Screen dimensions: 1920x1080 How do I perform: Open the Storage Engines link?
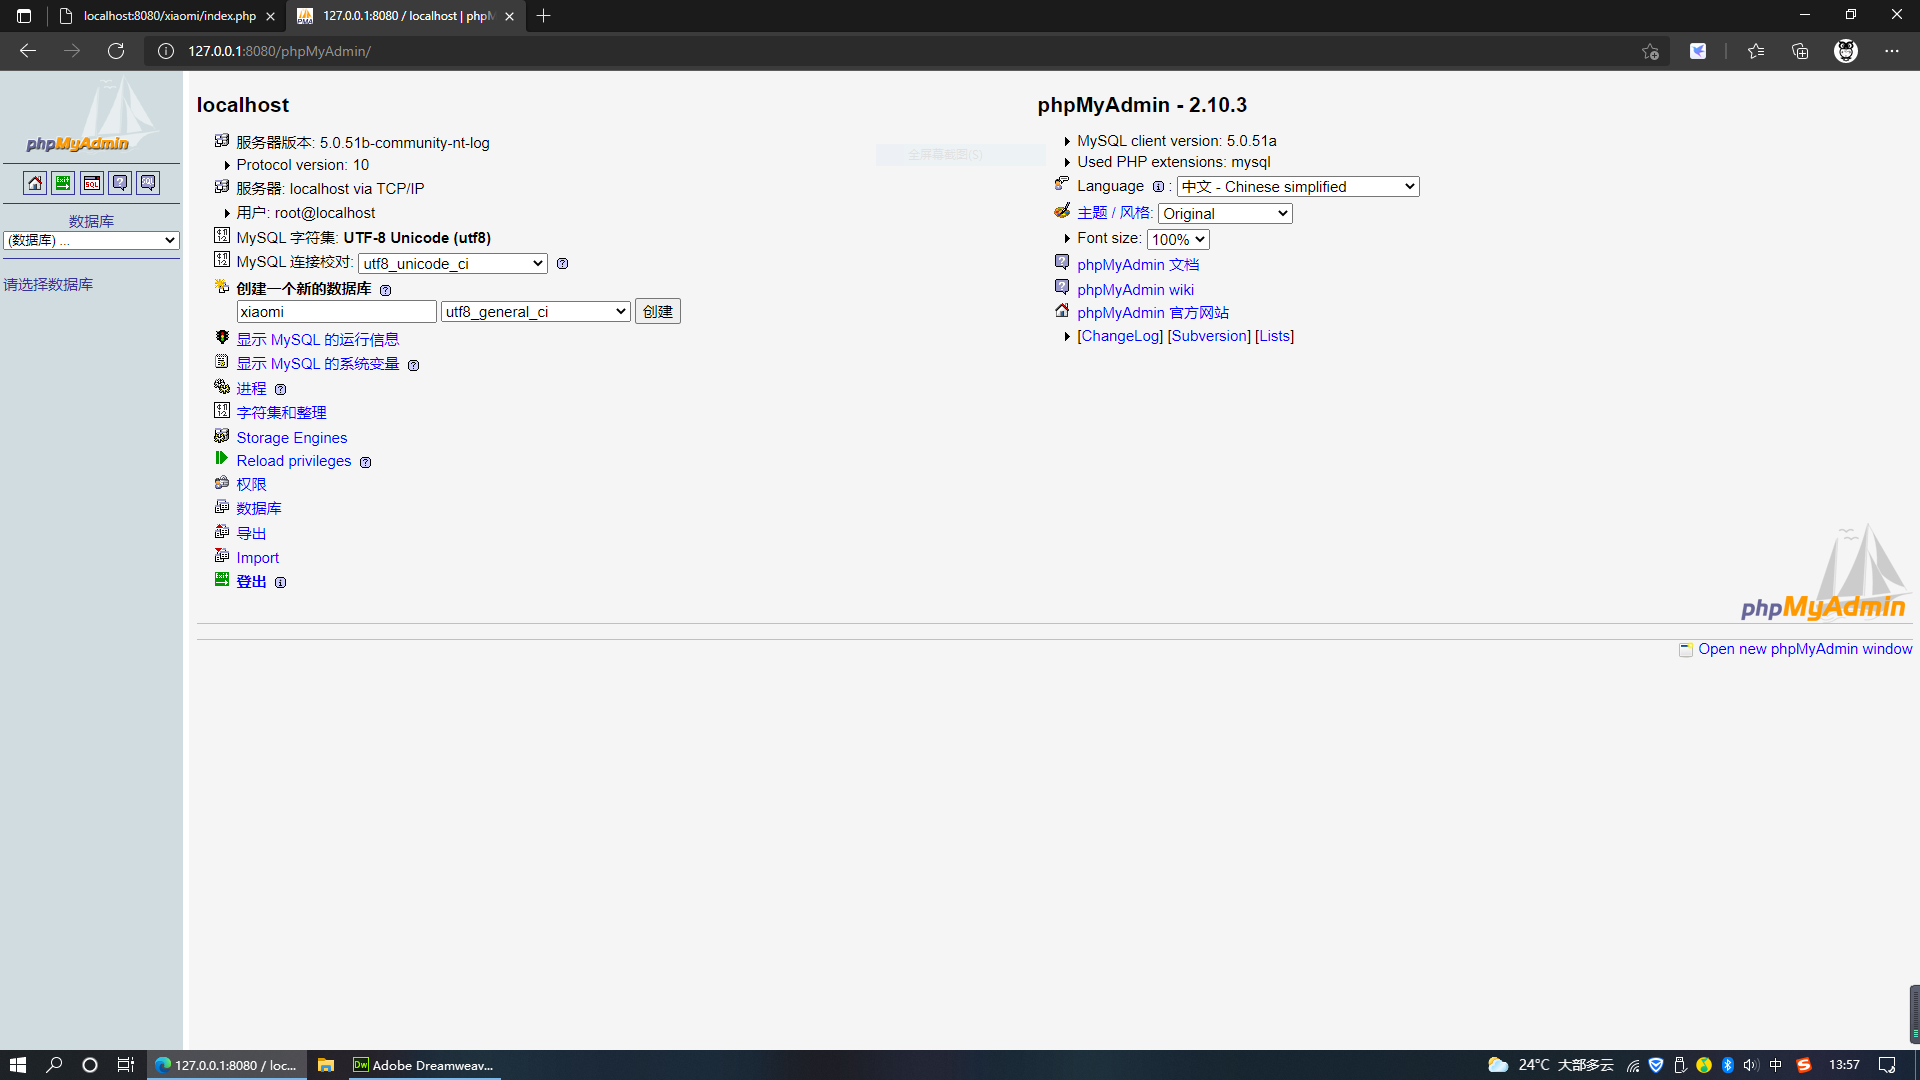pos(291,438)
